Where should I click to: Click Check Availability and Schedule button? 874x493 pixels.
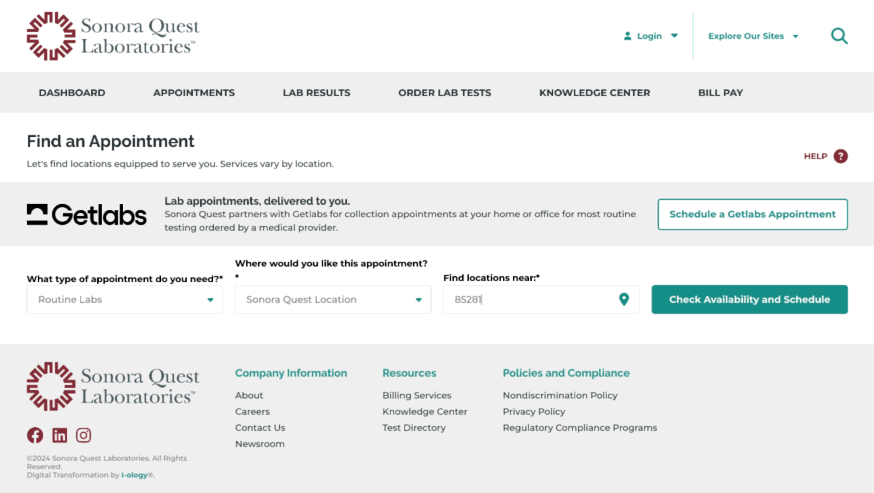click(x=750, y=299)
